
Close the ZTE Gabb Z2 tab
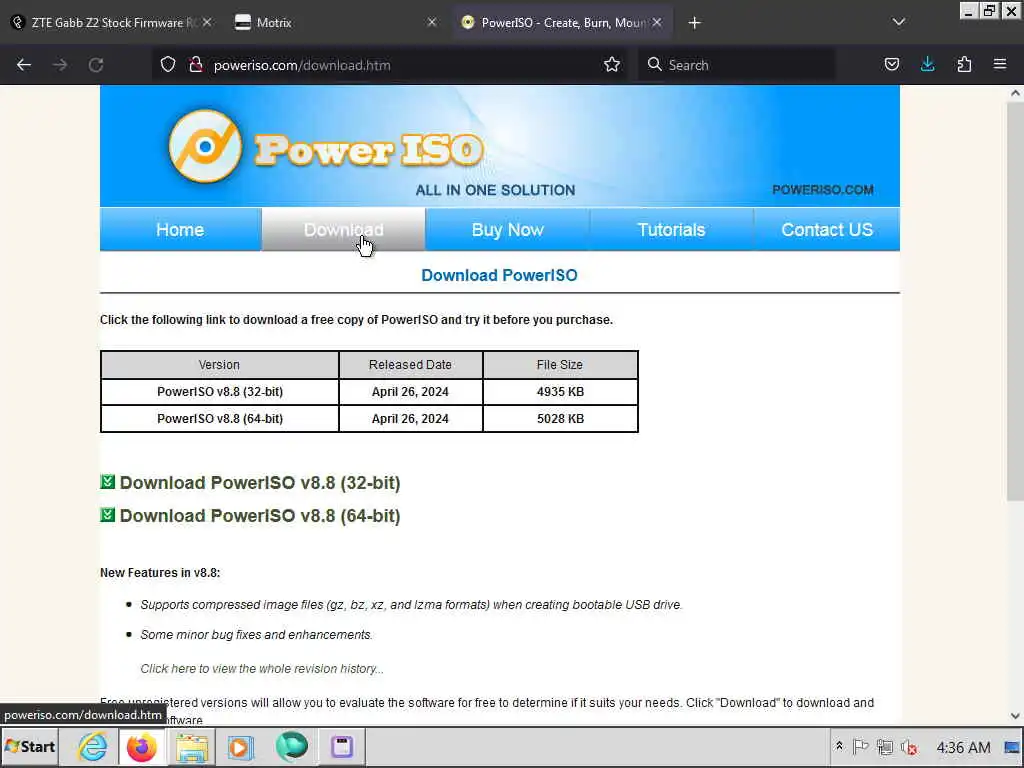206,22
